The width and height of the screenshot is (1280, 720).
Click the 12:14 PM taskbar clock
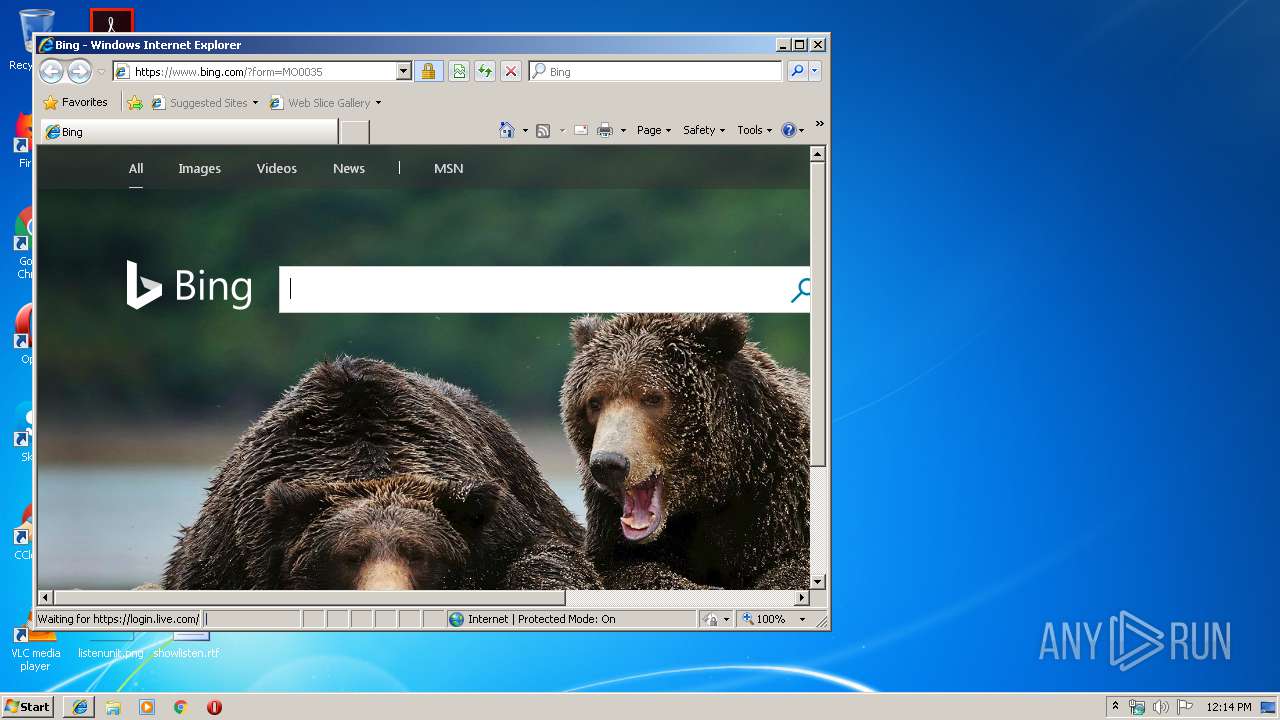(x=1229, y=707)
